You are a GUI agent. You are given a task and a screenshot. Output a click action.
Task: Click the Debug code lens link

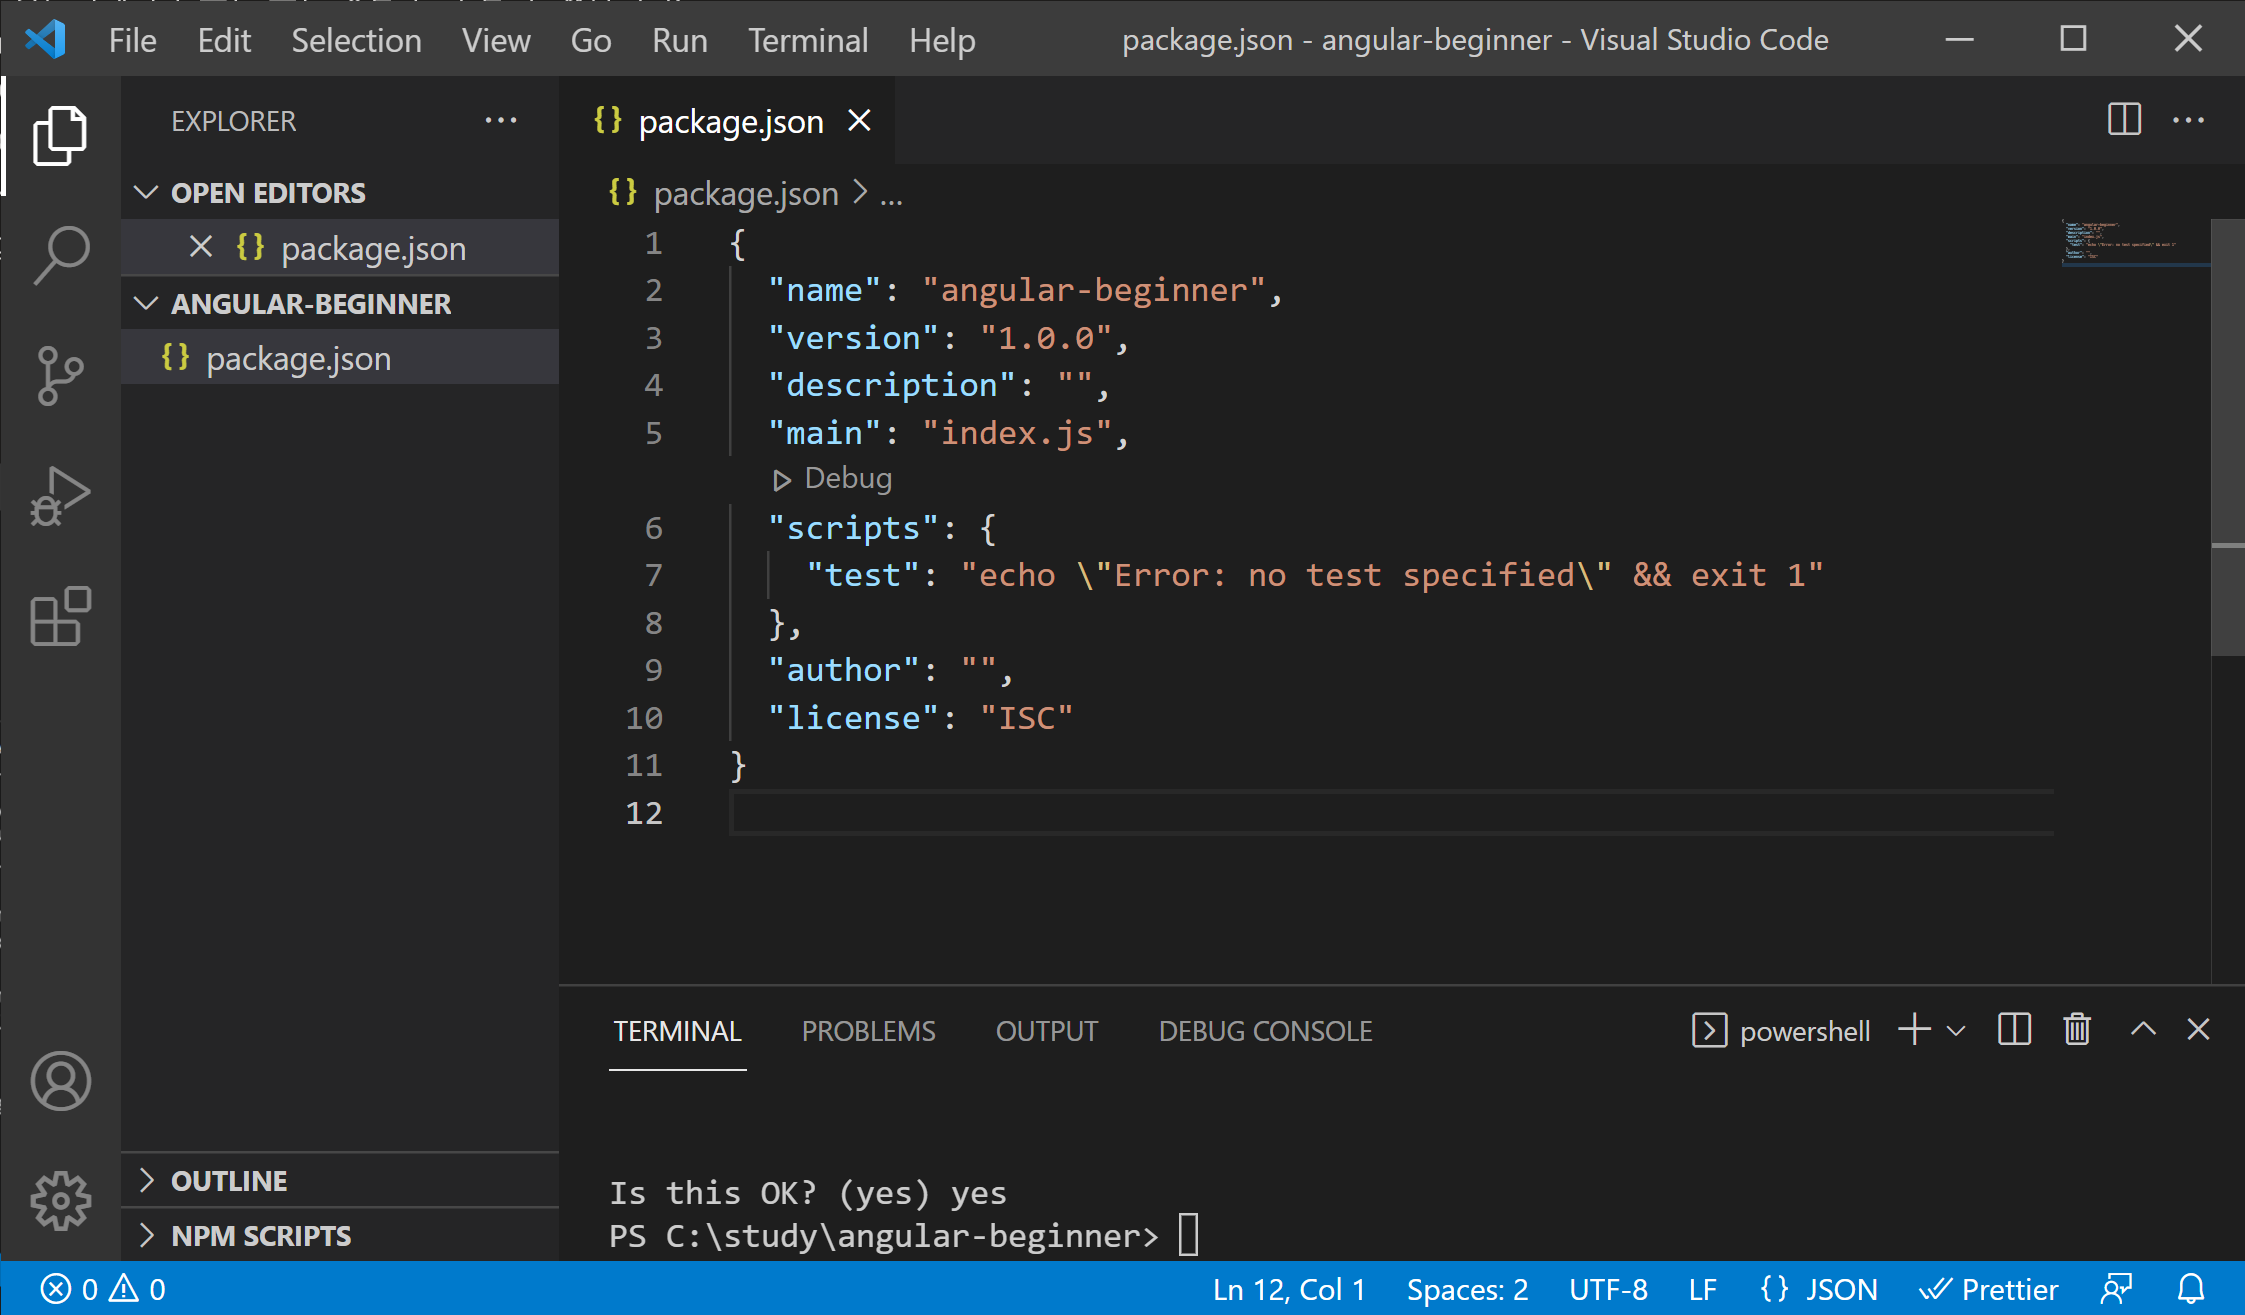tap(846, 479)
